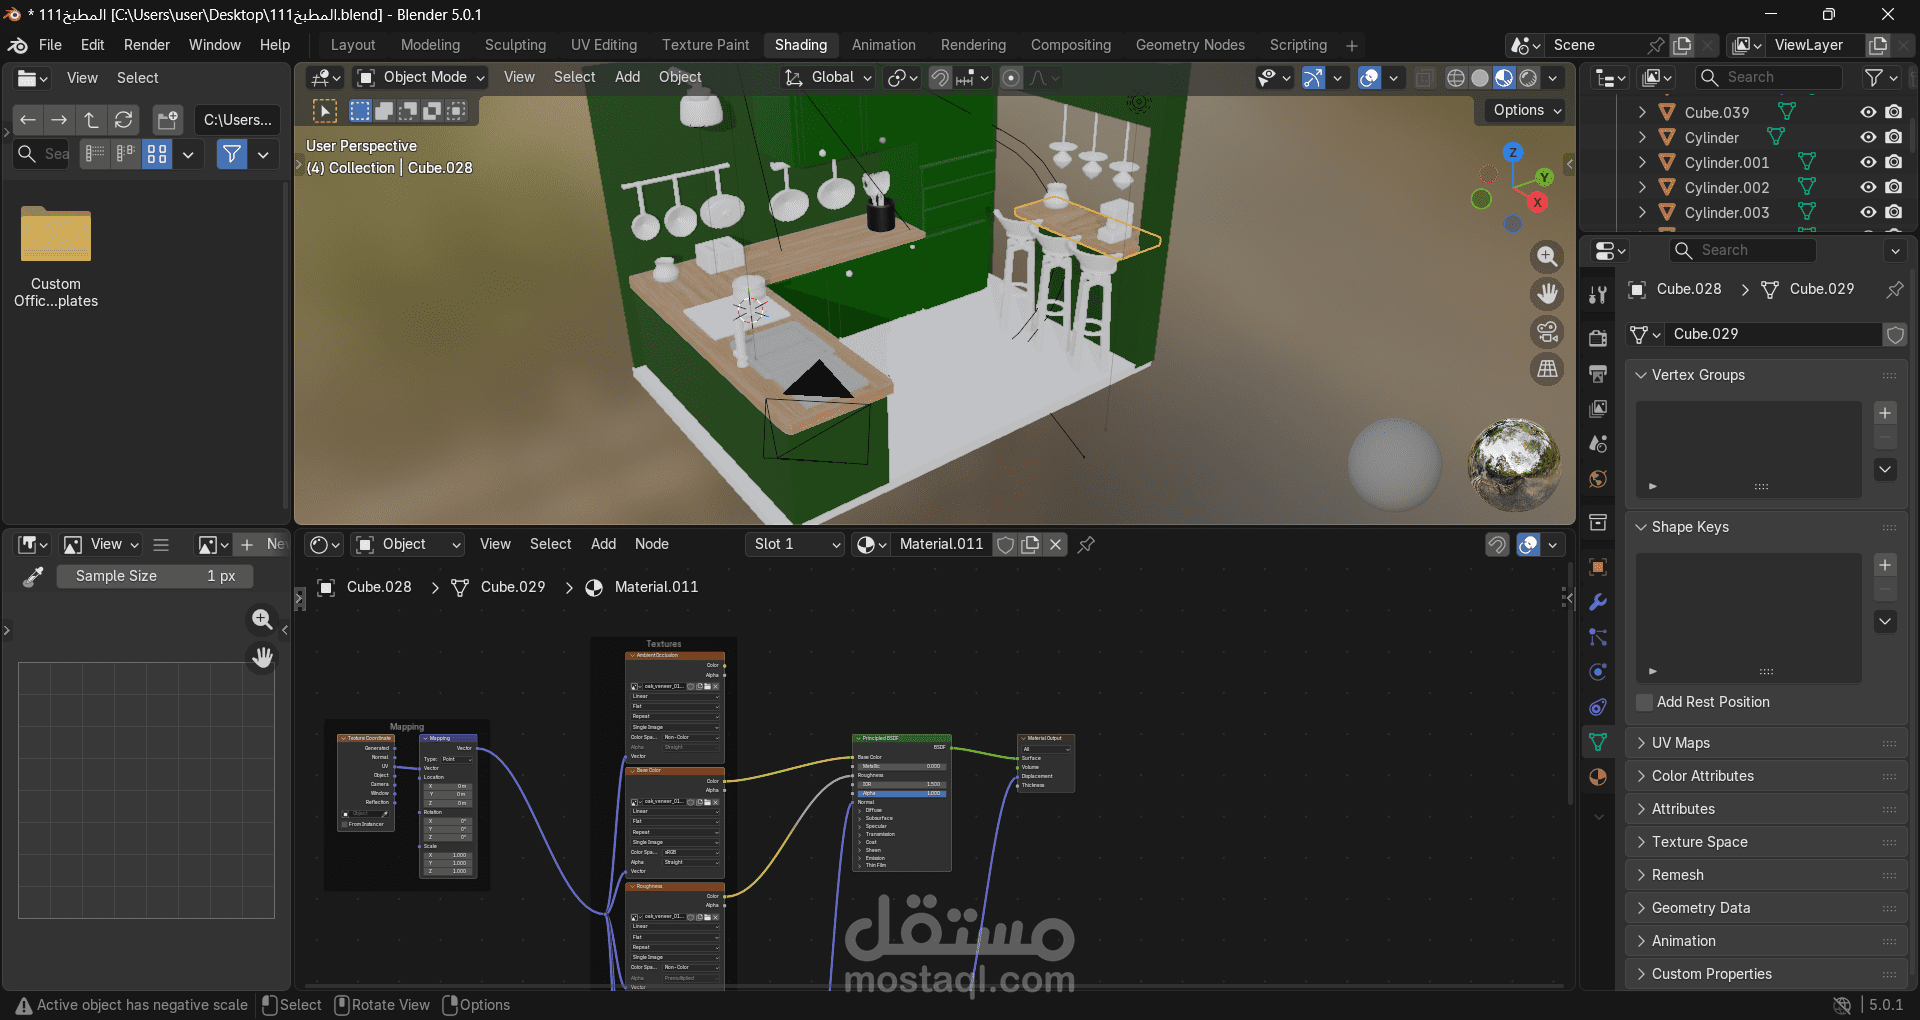
Task: Create new directory in file browser
Action: [167, 120]
